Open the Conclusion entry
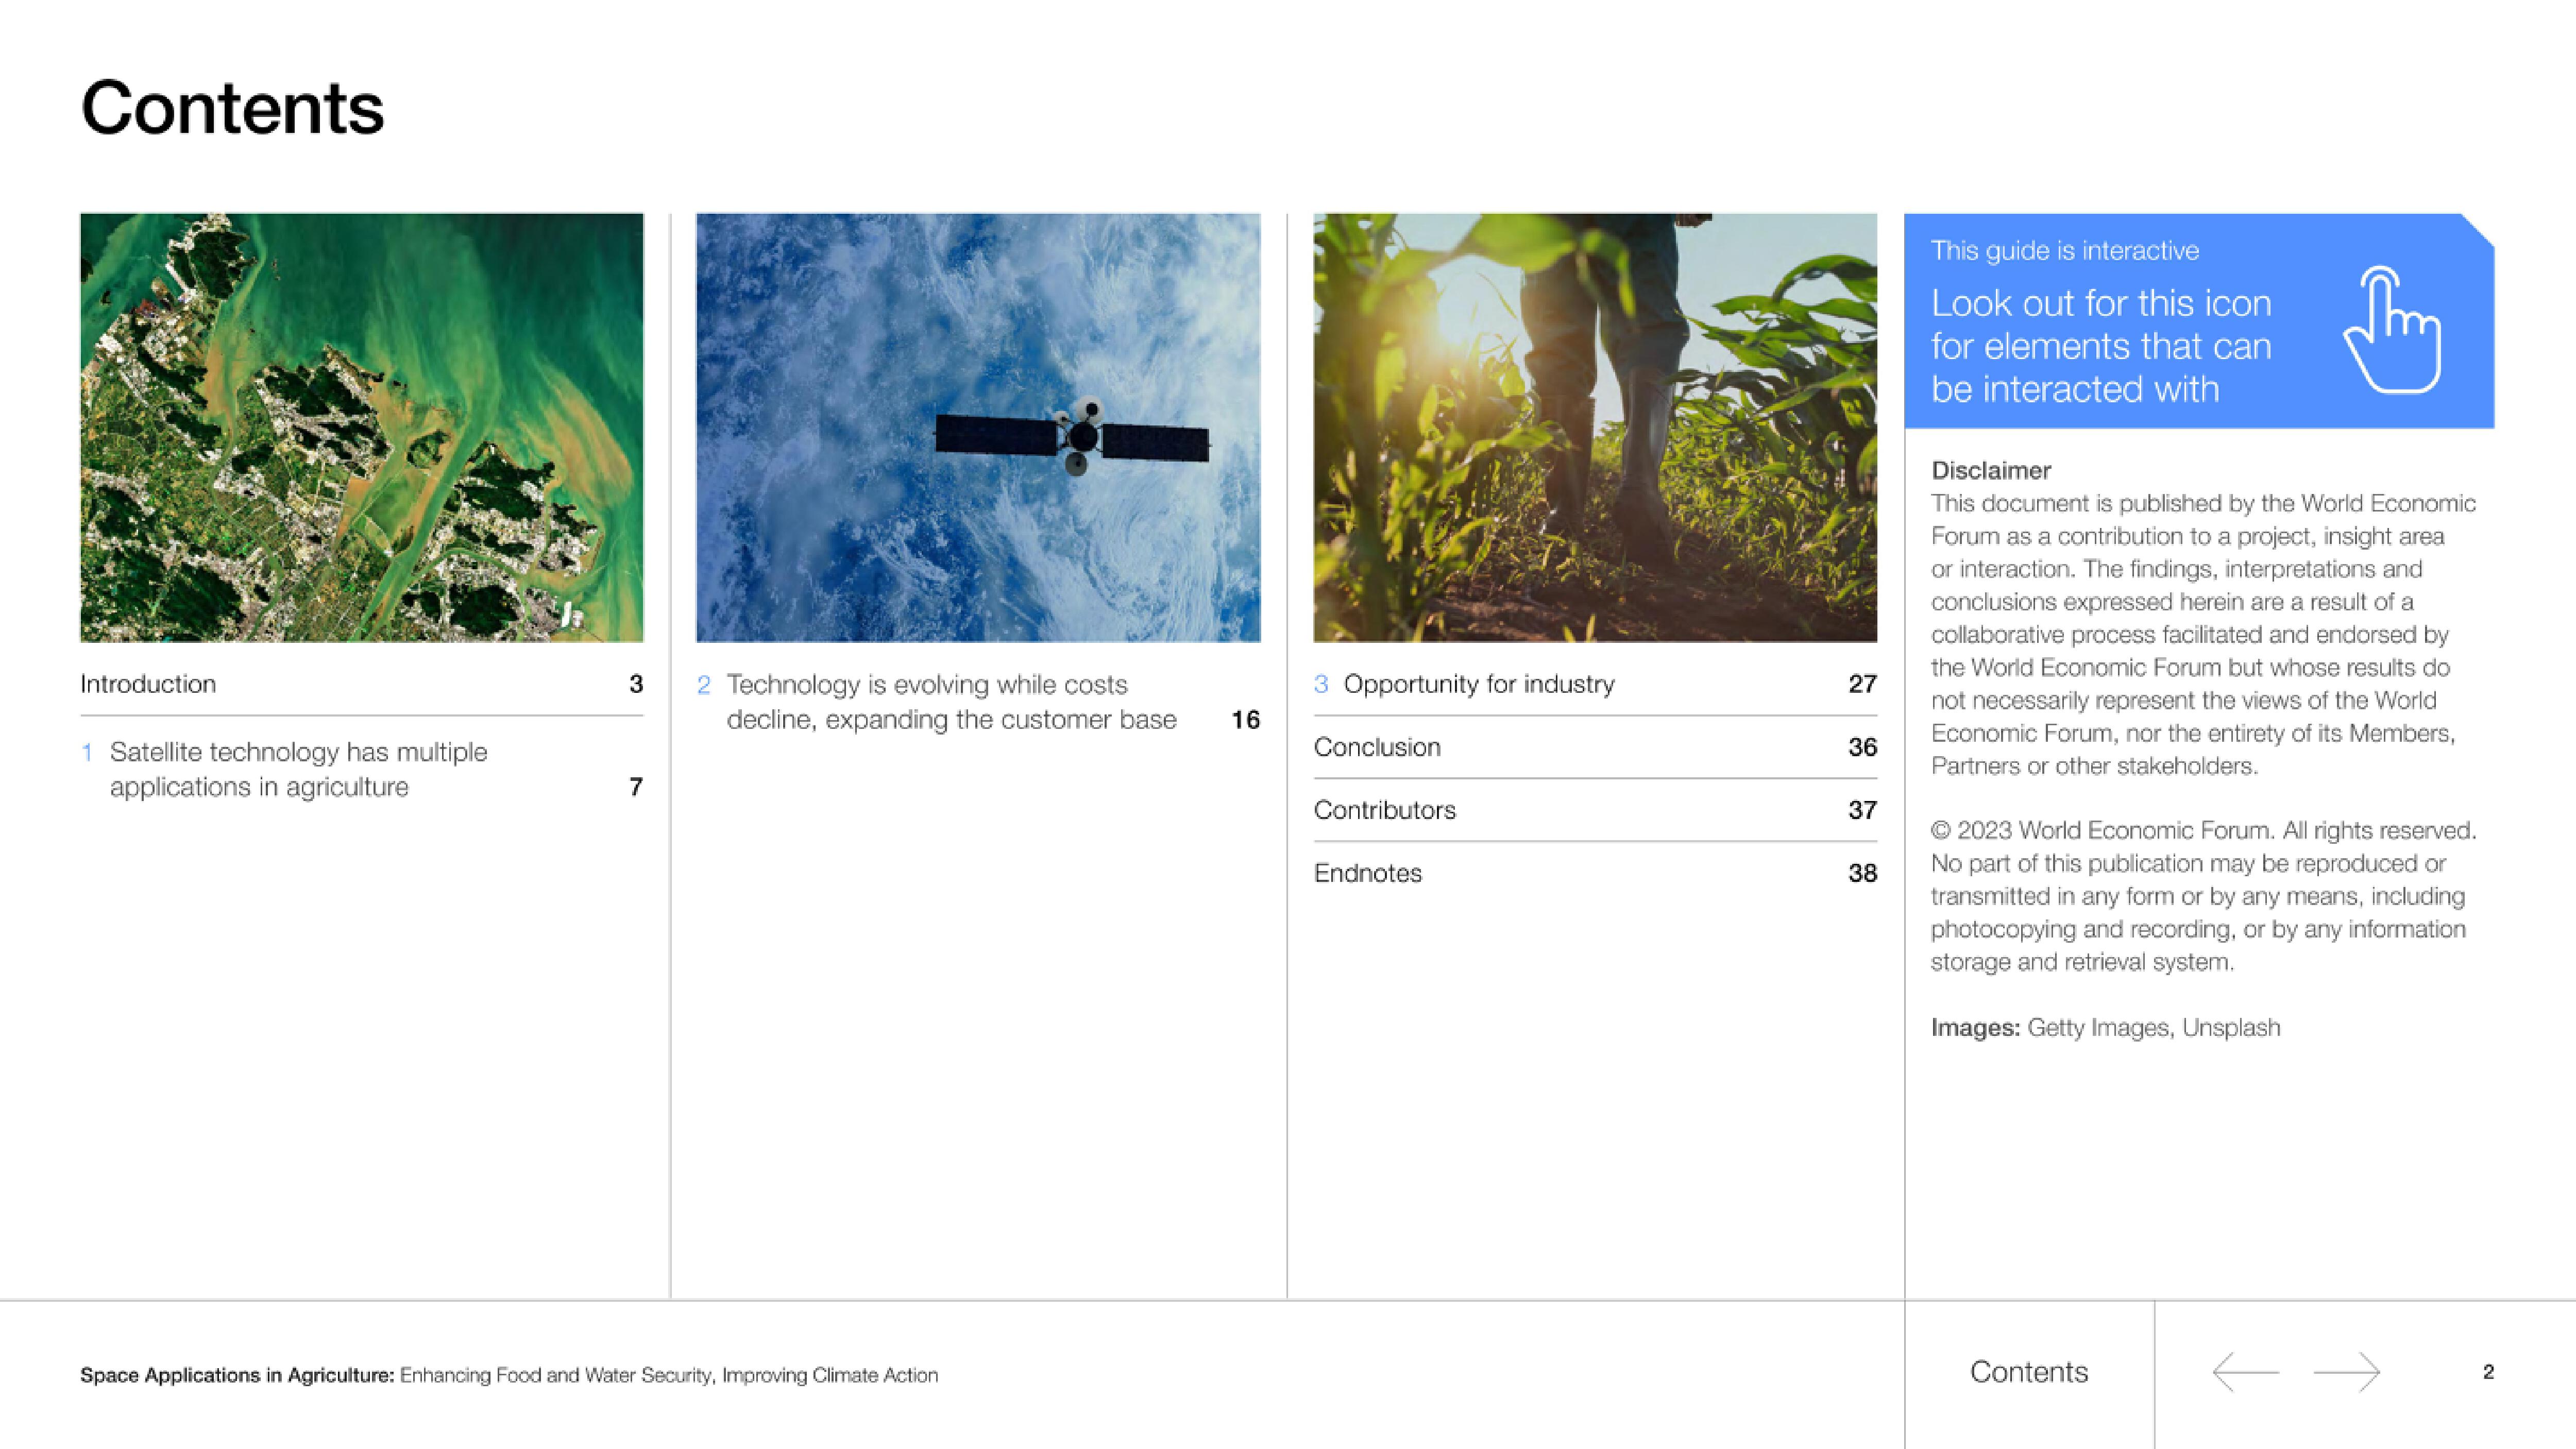 (1595, 747)
